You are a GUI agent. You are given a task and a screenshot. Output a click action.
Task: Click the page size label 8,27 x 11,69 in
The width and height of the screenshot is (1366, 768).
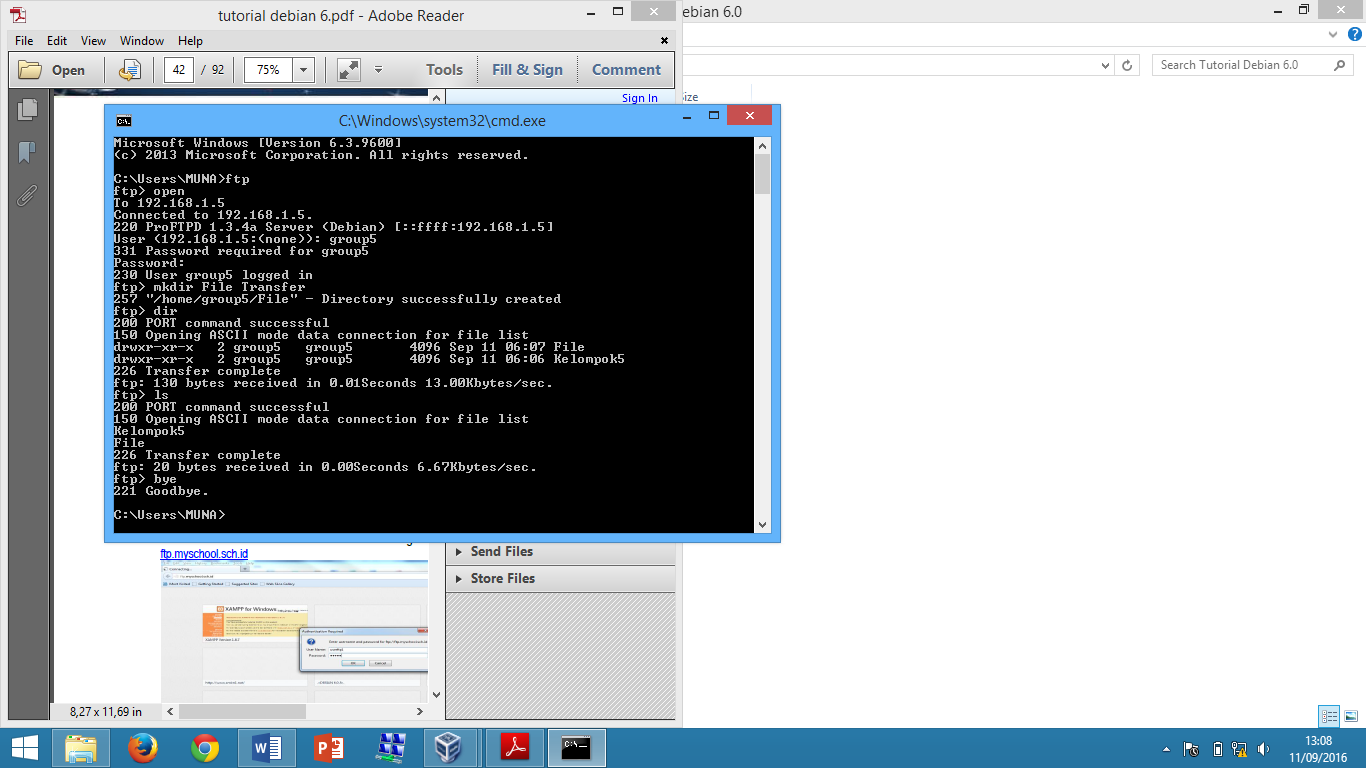(106, 712)
